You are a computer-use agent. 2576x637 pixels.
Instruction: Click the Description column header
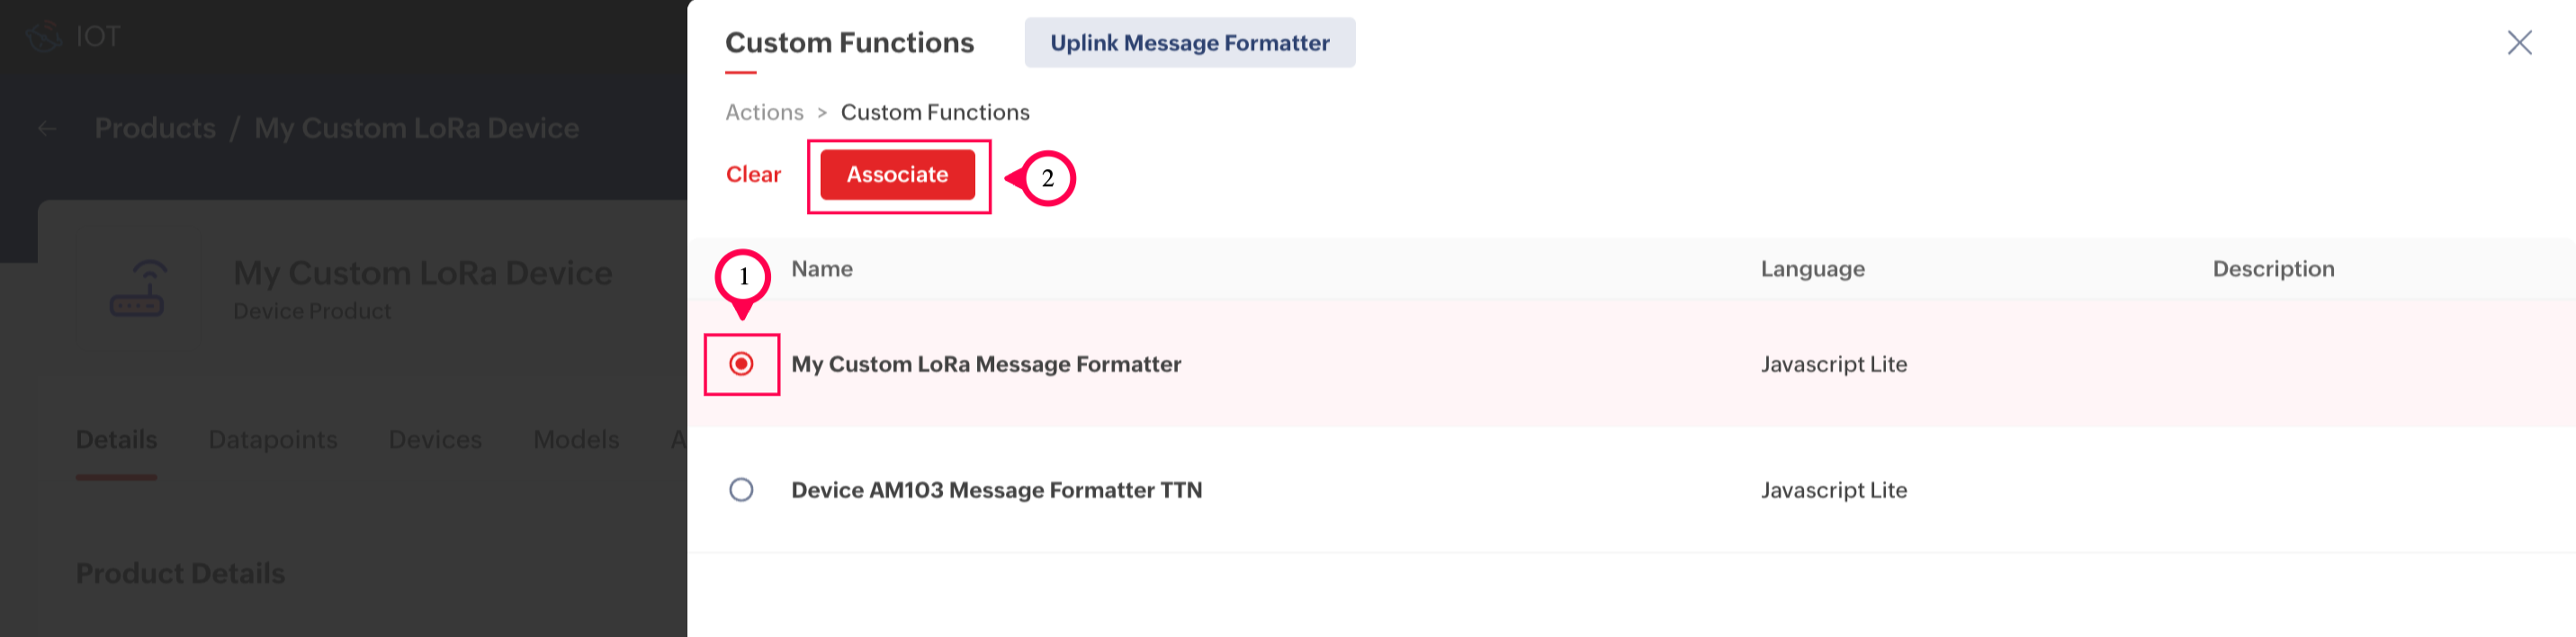pos(2272,269)
